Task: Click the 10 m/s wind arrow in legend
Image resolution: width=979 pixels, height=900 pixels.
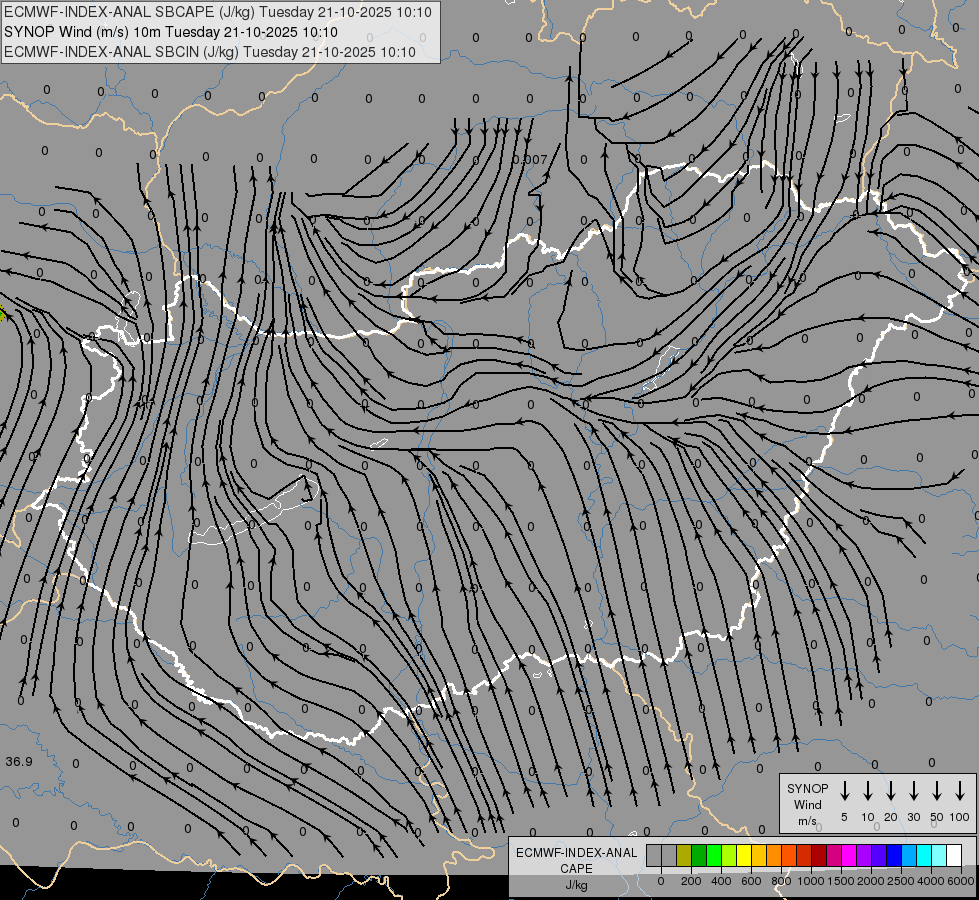Action: (x=867, y=791)
